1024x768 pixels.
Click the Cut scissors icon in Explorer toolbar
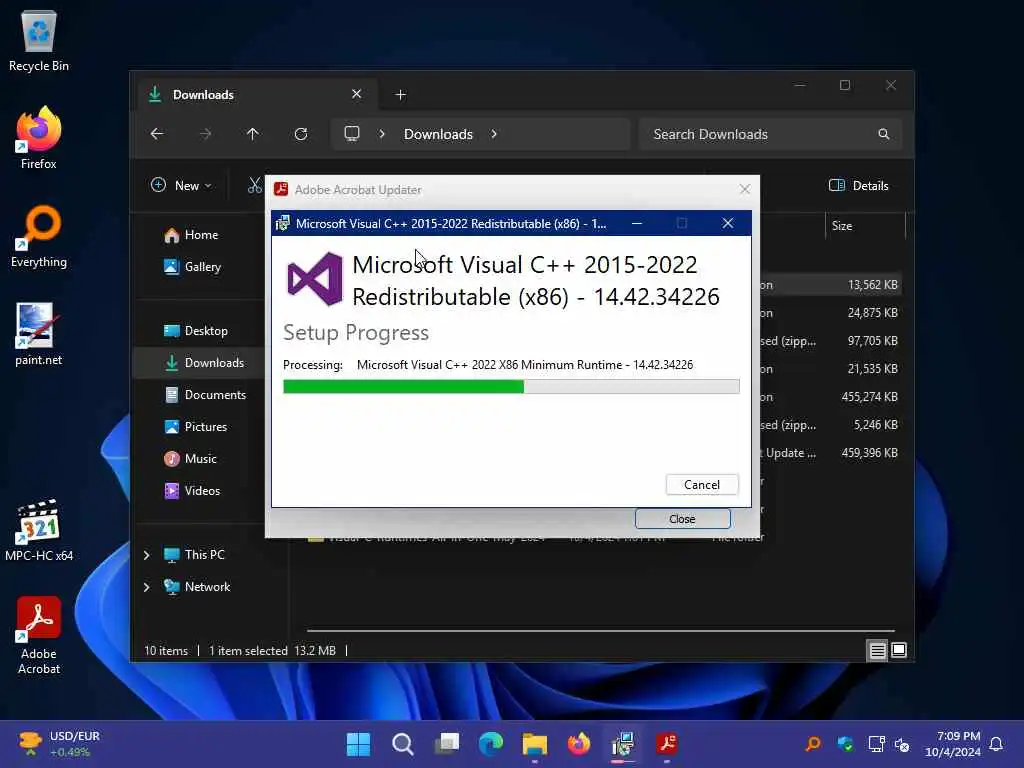[254, 185]
